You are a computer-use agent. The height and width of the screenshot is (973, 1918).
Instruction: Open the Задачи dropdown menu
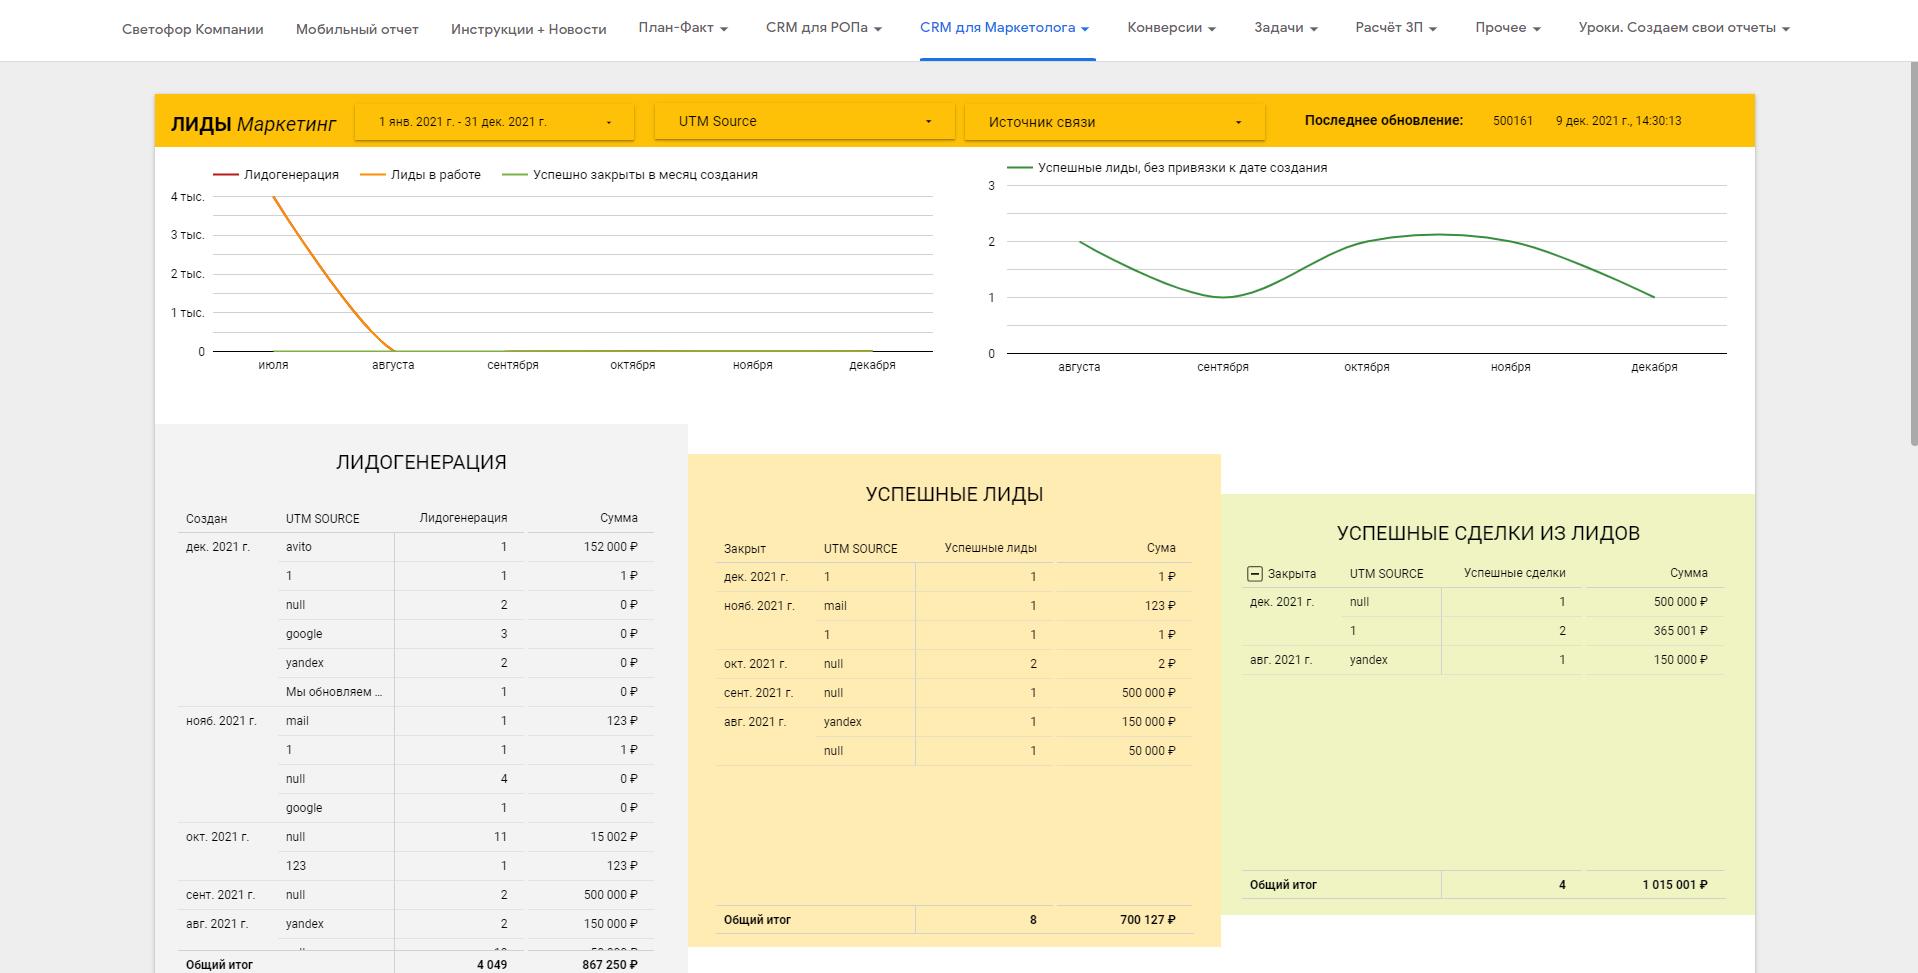(1285, 28)
